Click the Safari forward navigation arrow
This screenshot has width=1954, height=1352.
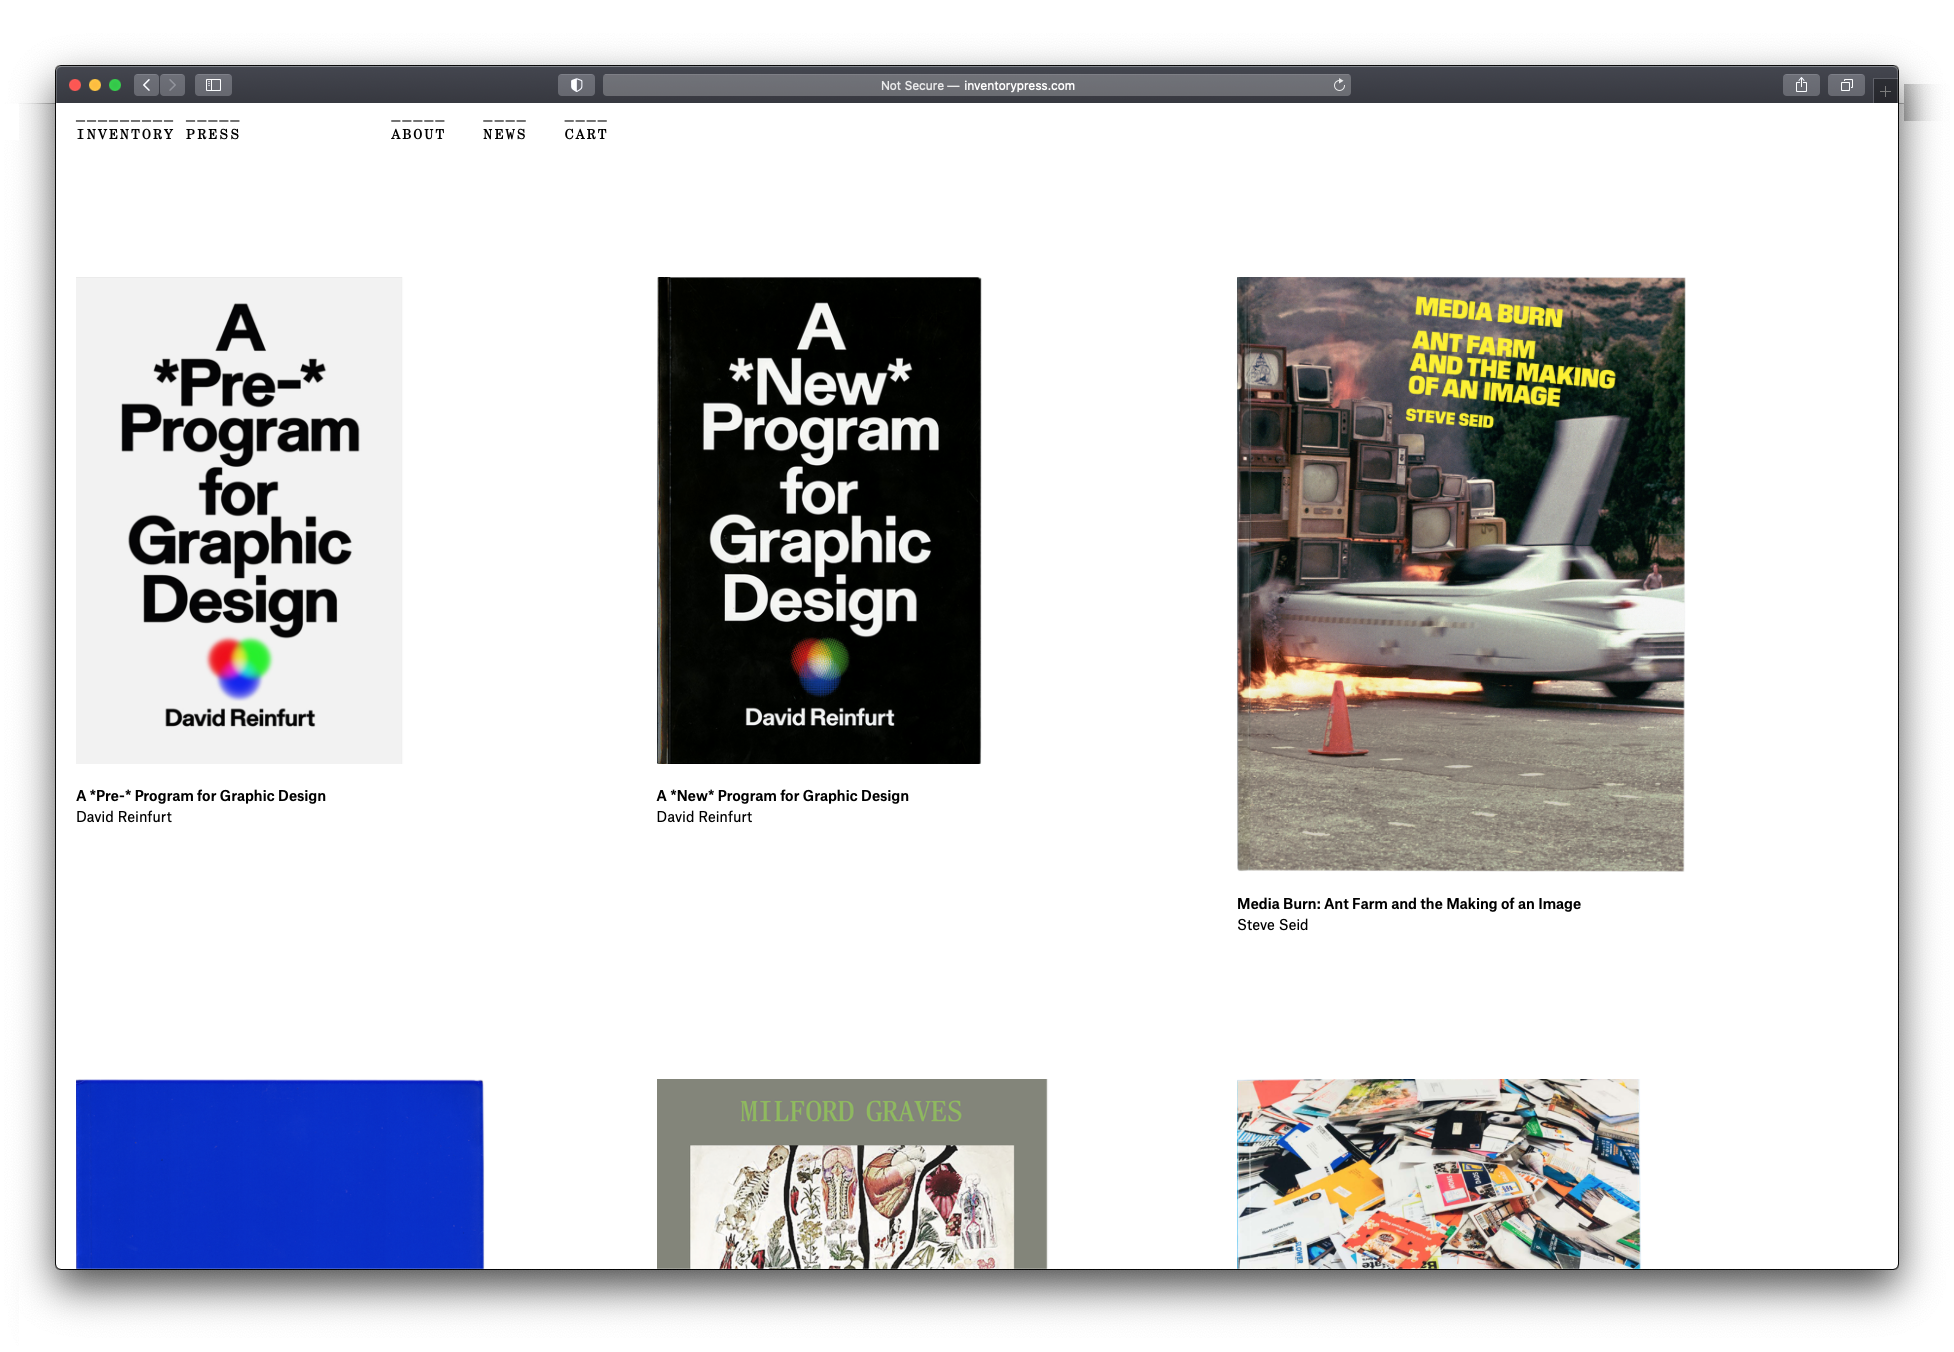[172, 85]
